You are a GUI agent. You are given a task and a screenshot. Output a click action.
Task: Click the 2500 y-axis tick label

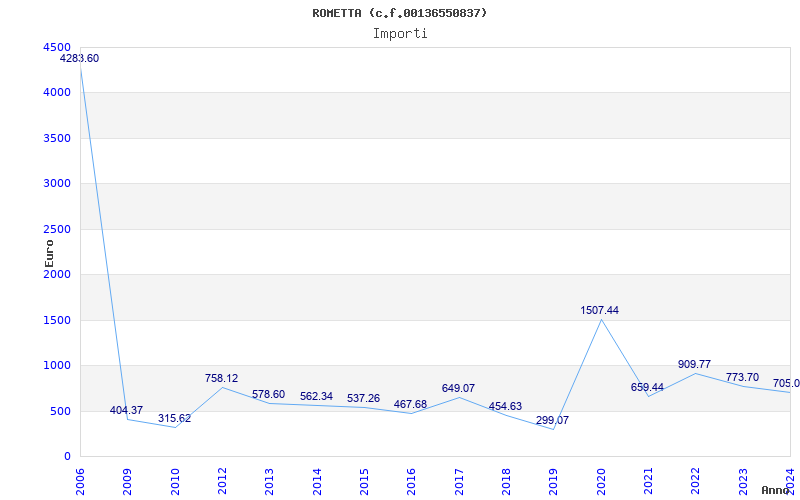tap(57, 230)
